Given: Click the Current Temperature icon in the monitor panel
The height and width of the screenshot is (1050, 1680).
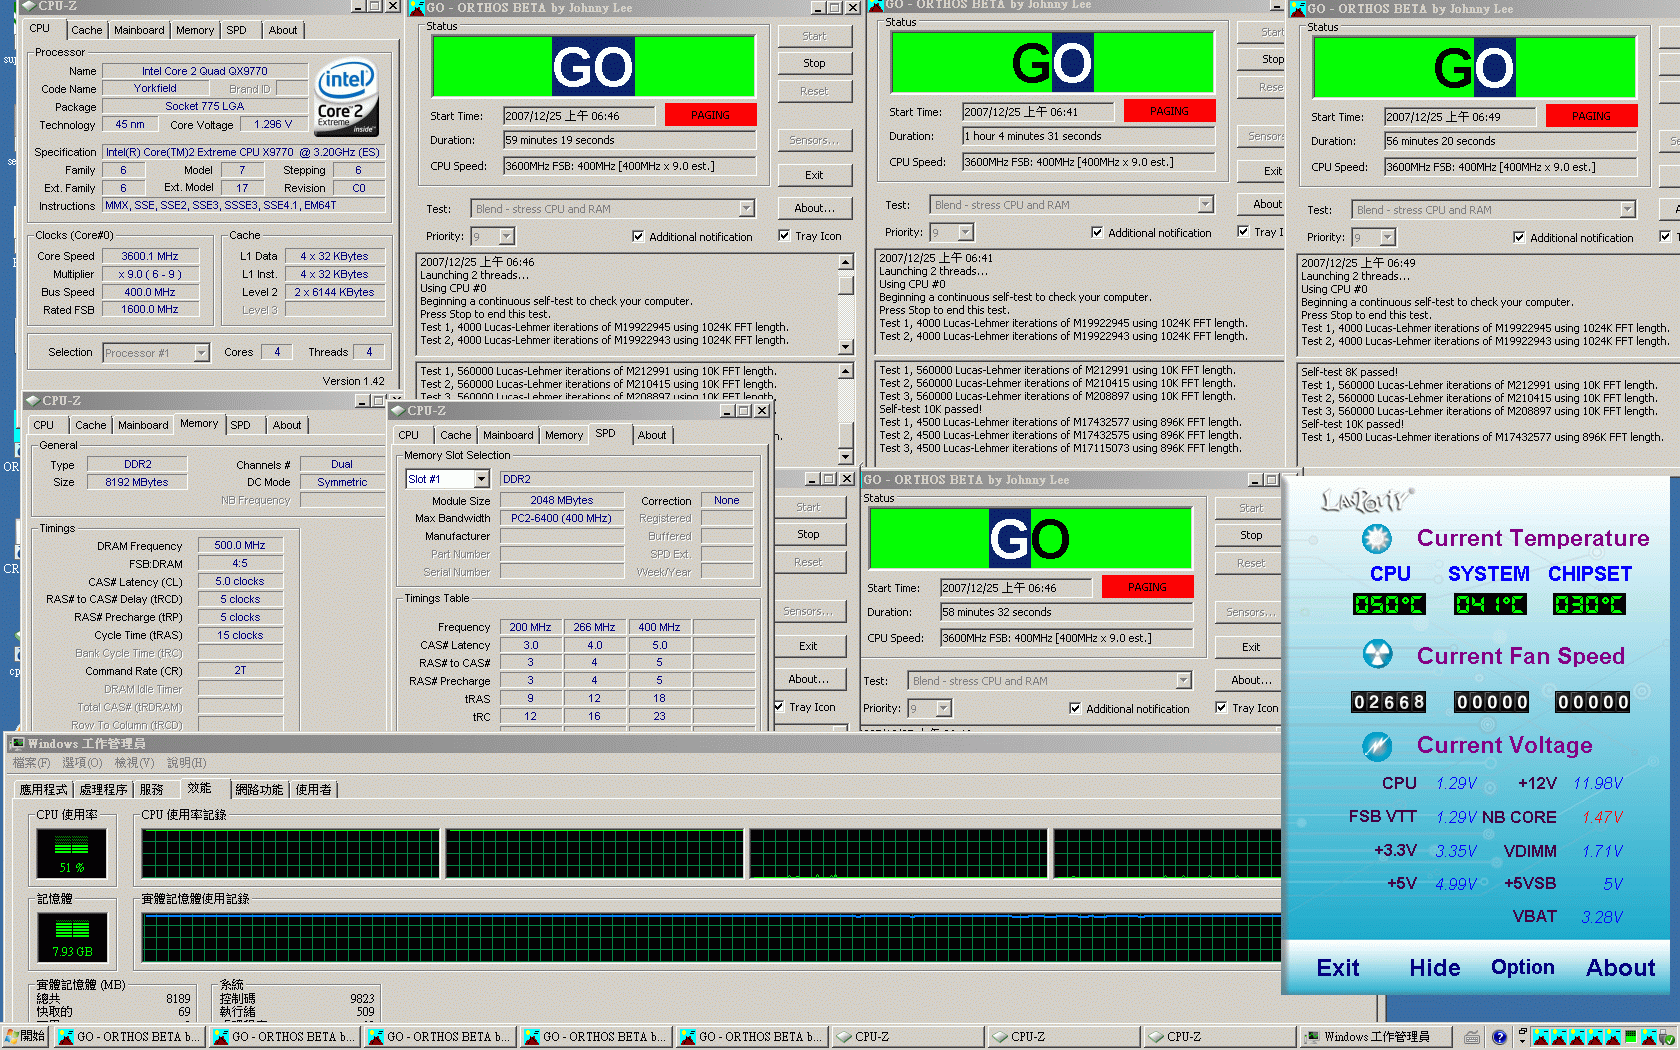Looking at the screenshot, I should pyautogui.click(x=1377, y=539).
